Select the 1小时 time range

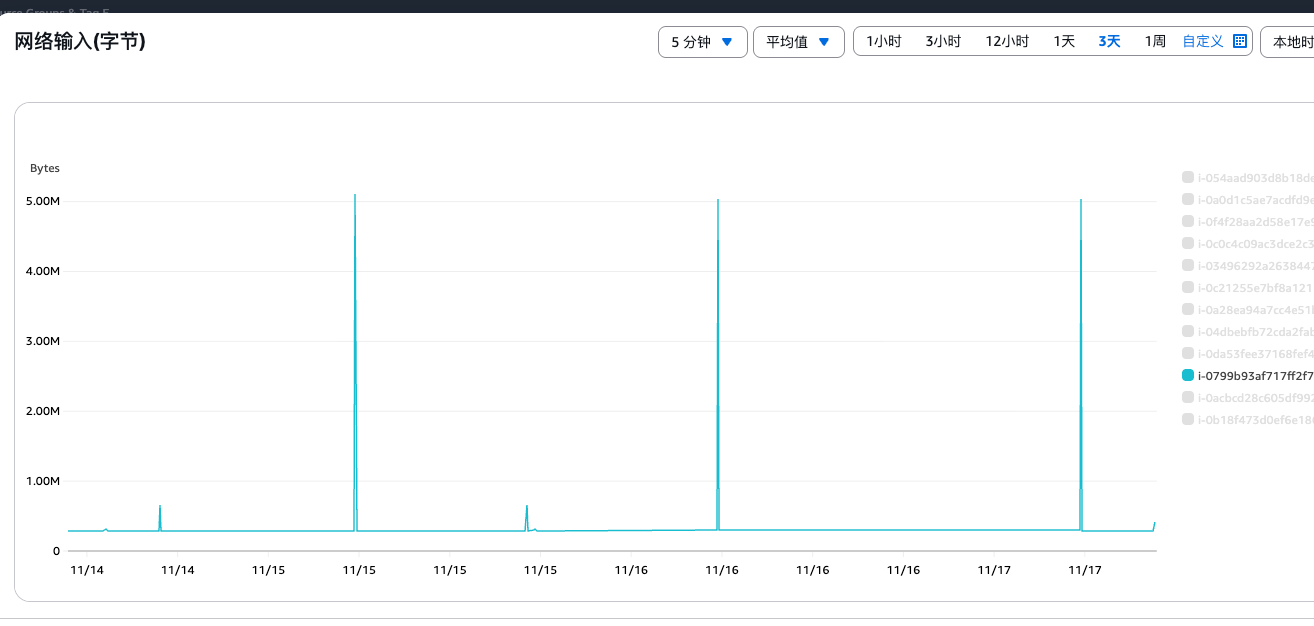click(x=883, y=42)
